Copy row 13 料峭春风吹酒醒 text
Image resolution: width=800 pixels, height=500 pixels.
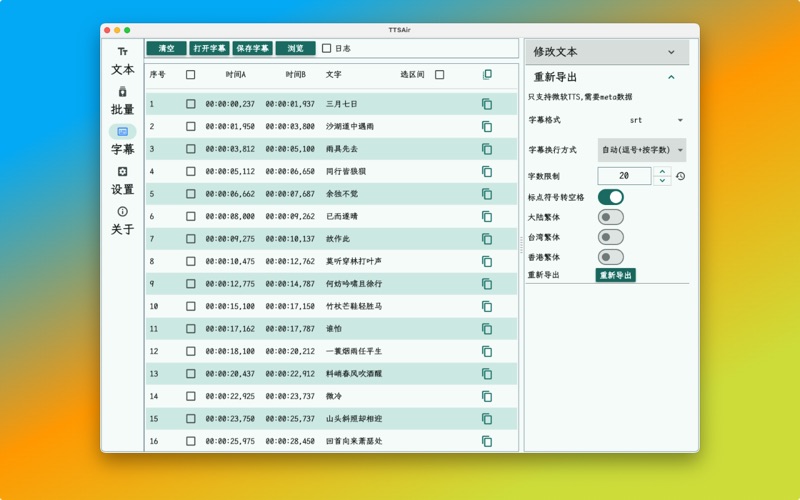pos(487,373)
